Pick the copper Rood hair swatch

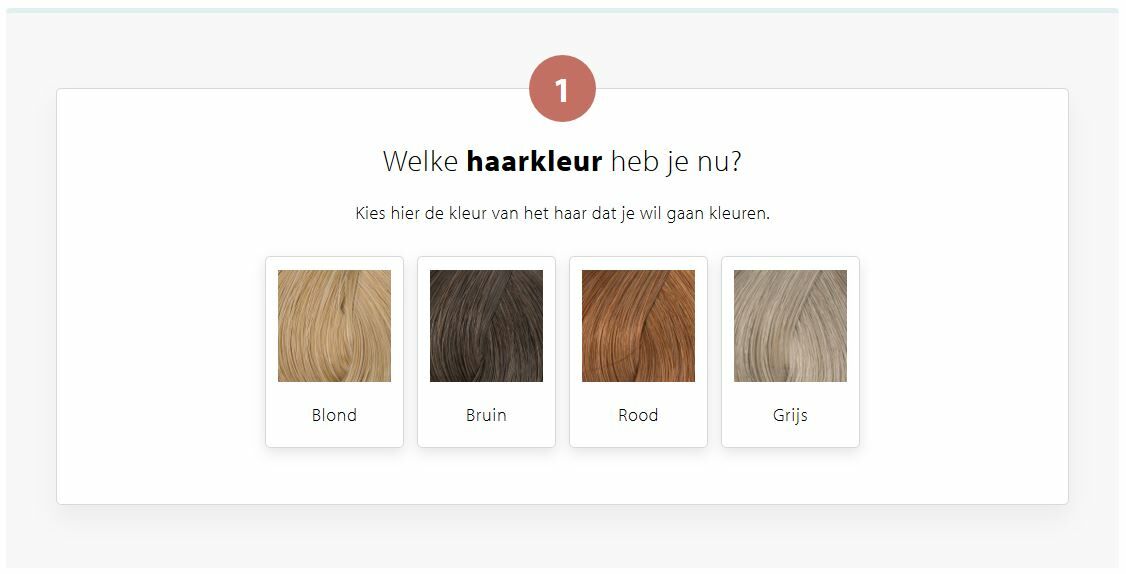tap(638, 325)
